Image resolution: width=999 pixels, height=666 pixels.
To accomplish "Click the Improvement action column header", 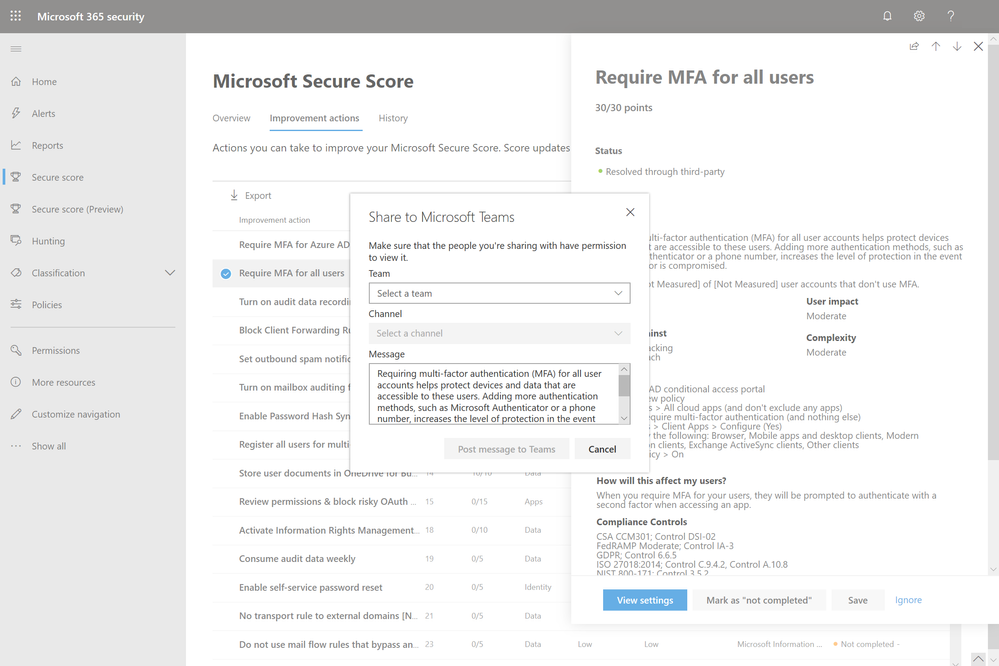I will [274, 220].
